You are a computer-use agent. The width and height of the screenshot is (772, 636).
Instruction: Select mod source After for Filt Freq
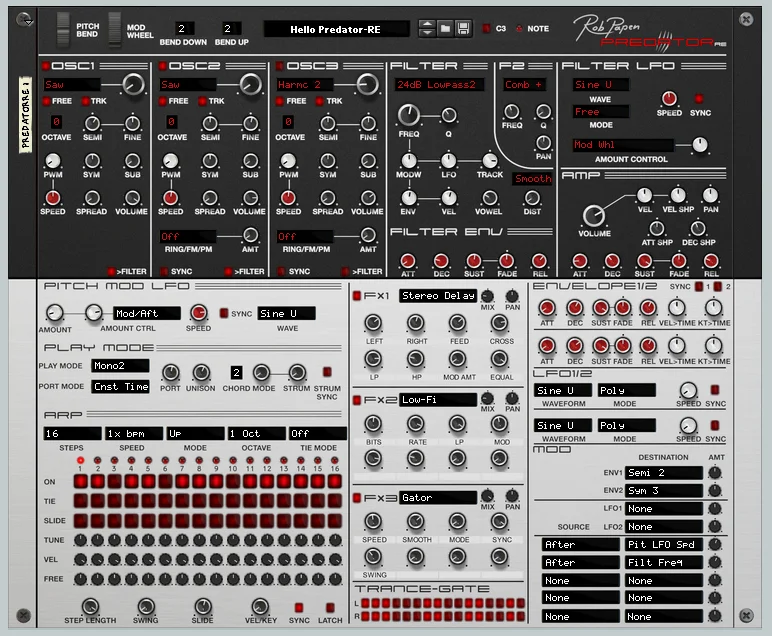tap(580, 562)
